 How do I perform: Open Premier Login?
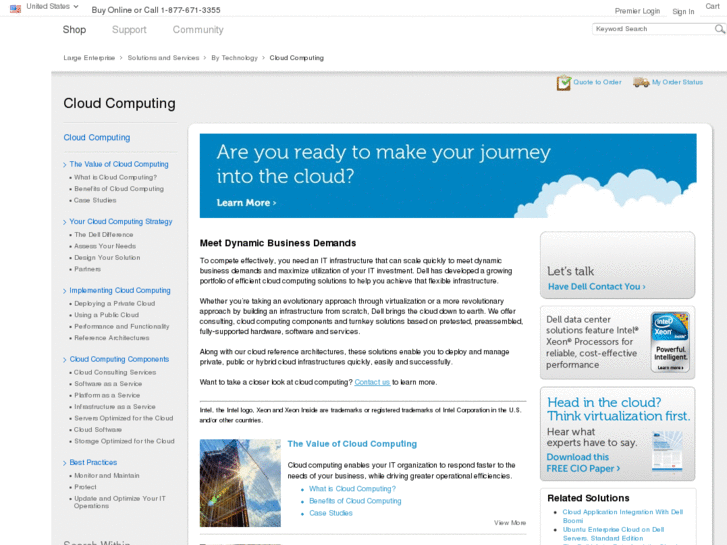point(637,11)
